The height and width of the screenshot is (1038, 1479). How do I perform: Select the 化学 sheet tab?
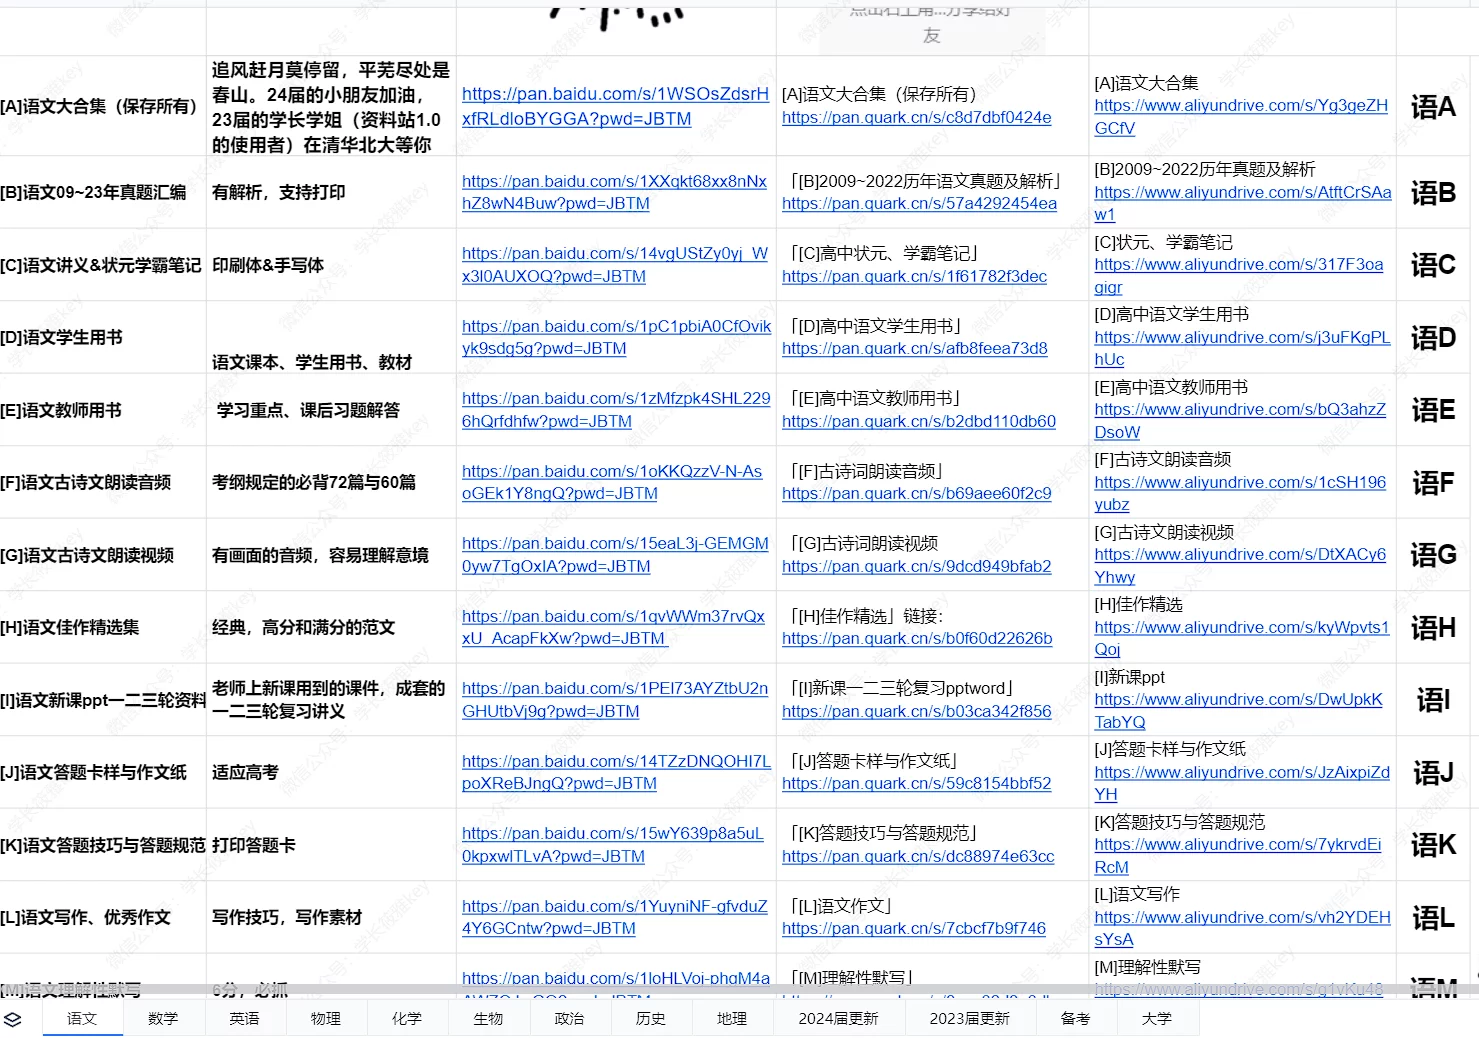point(406,1019)
